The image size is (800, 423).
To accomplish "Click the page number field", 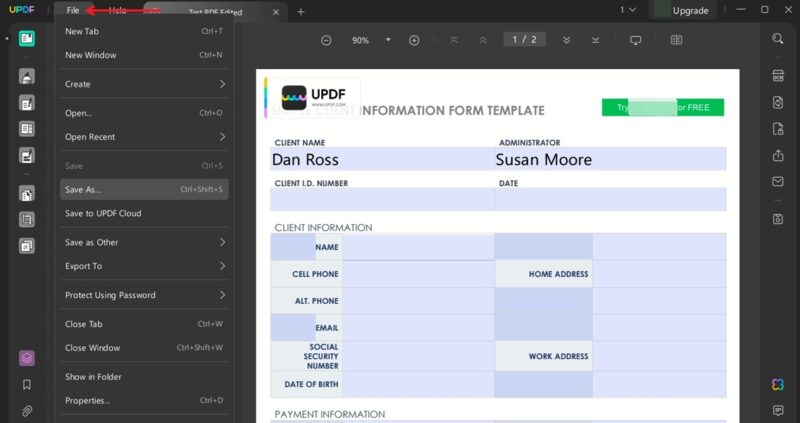I will (x=524, y=39).
